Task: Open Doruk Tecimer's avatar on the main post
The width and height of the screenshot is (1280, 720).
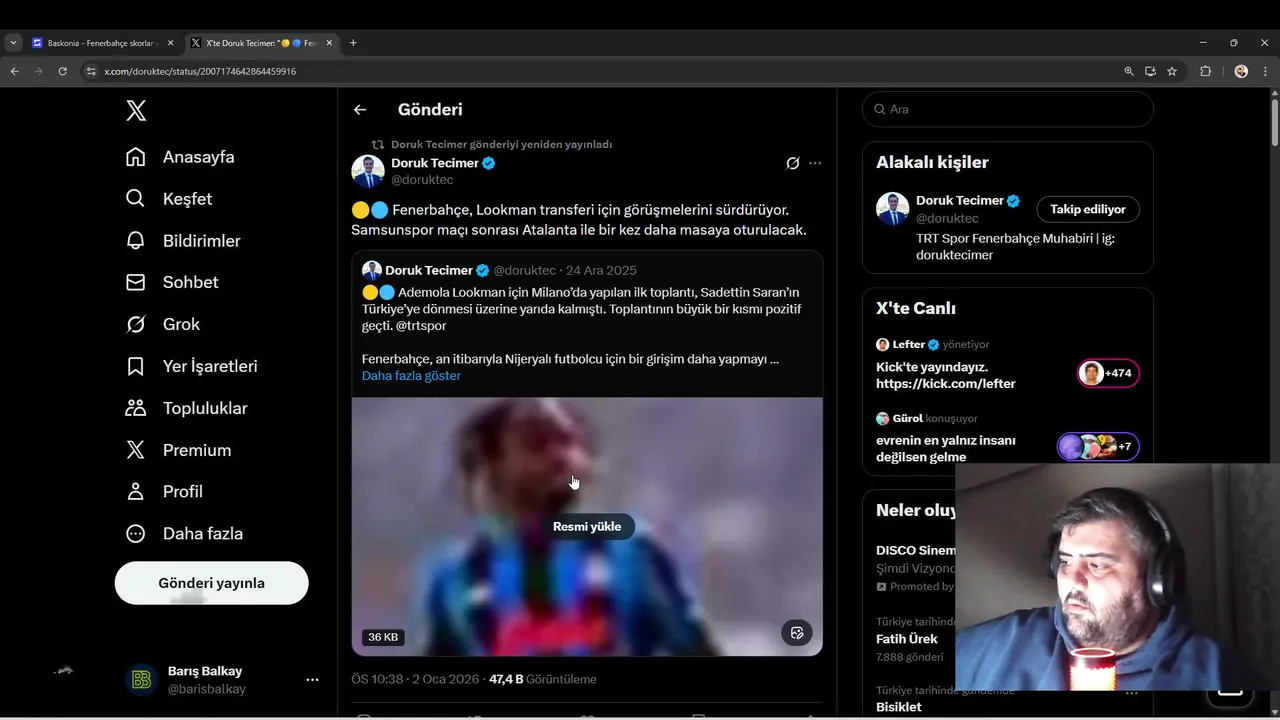Action: pyautogui.click(x=368, y=171)
